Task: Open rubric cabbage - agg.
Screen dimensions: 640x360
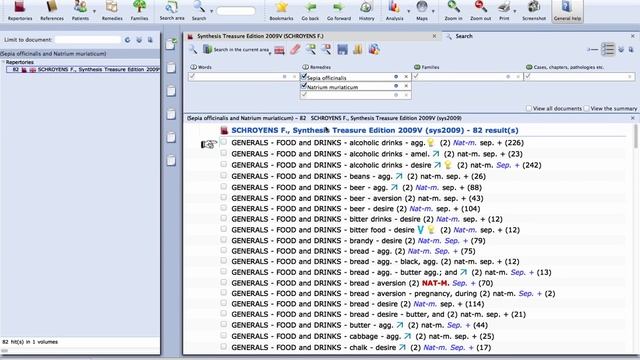Action: [x=362, y=336]
